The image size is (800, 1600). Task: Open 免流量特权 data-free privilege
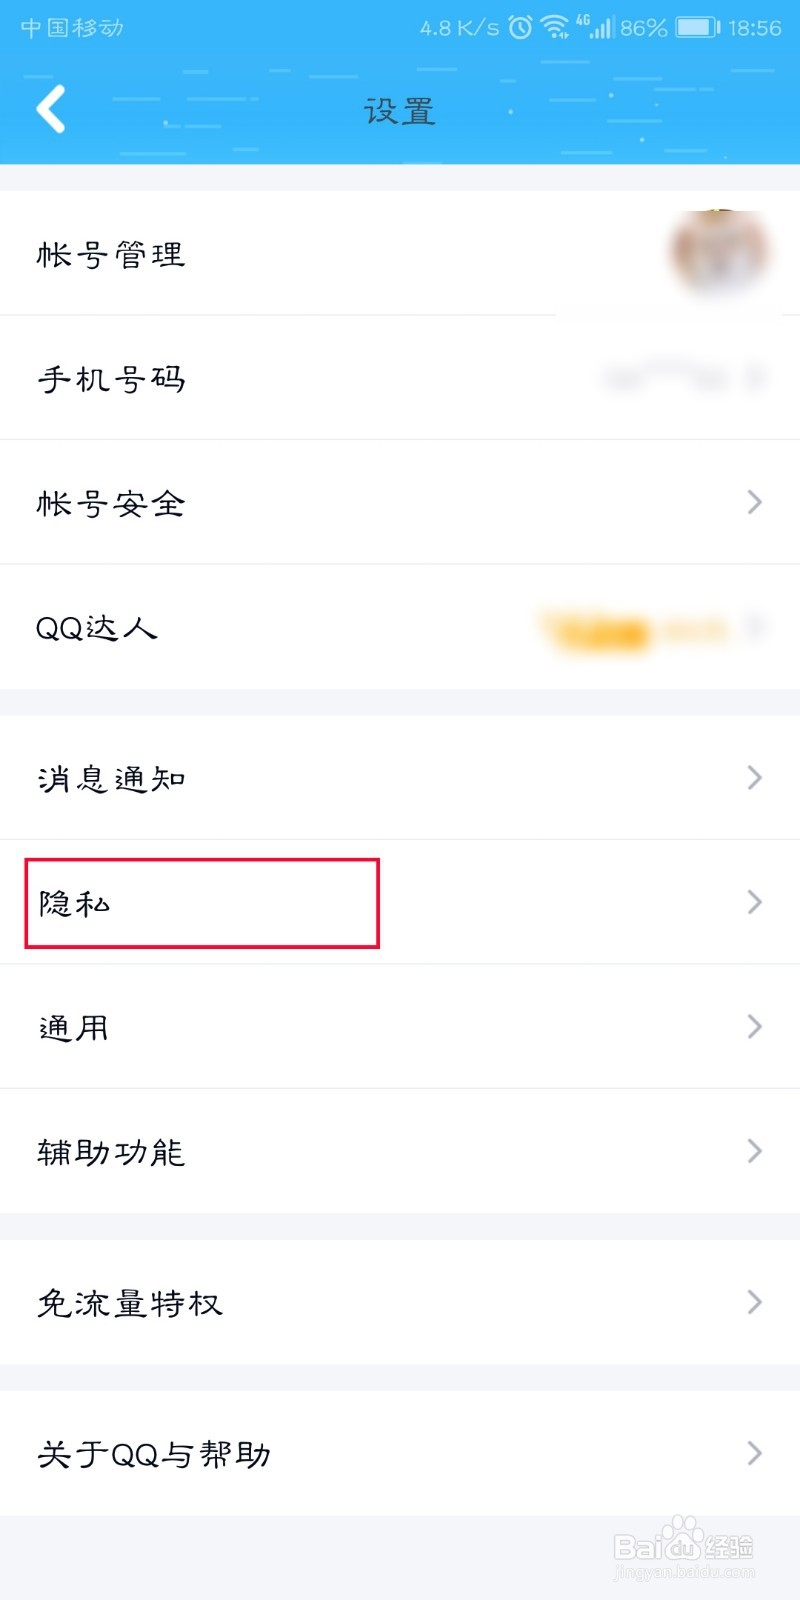(130, 1303)
